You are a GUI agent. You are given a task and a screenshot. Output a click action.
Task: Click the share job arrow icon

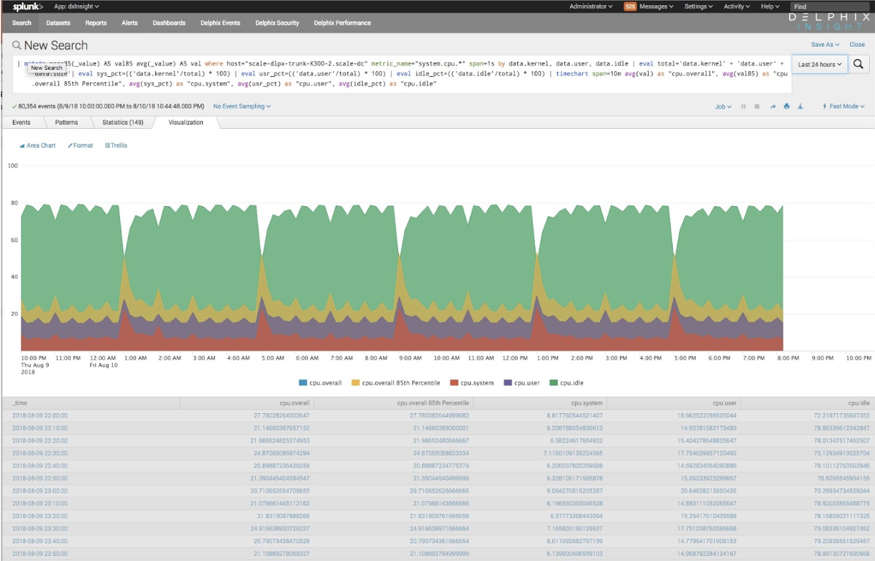[772, 107]
